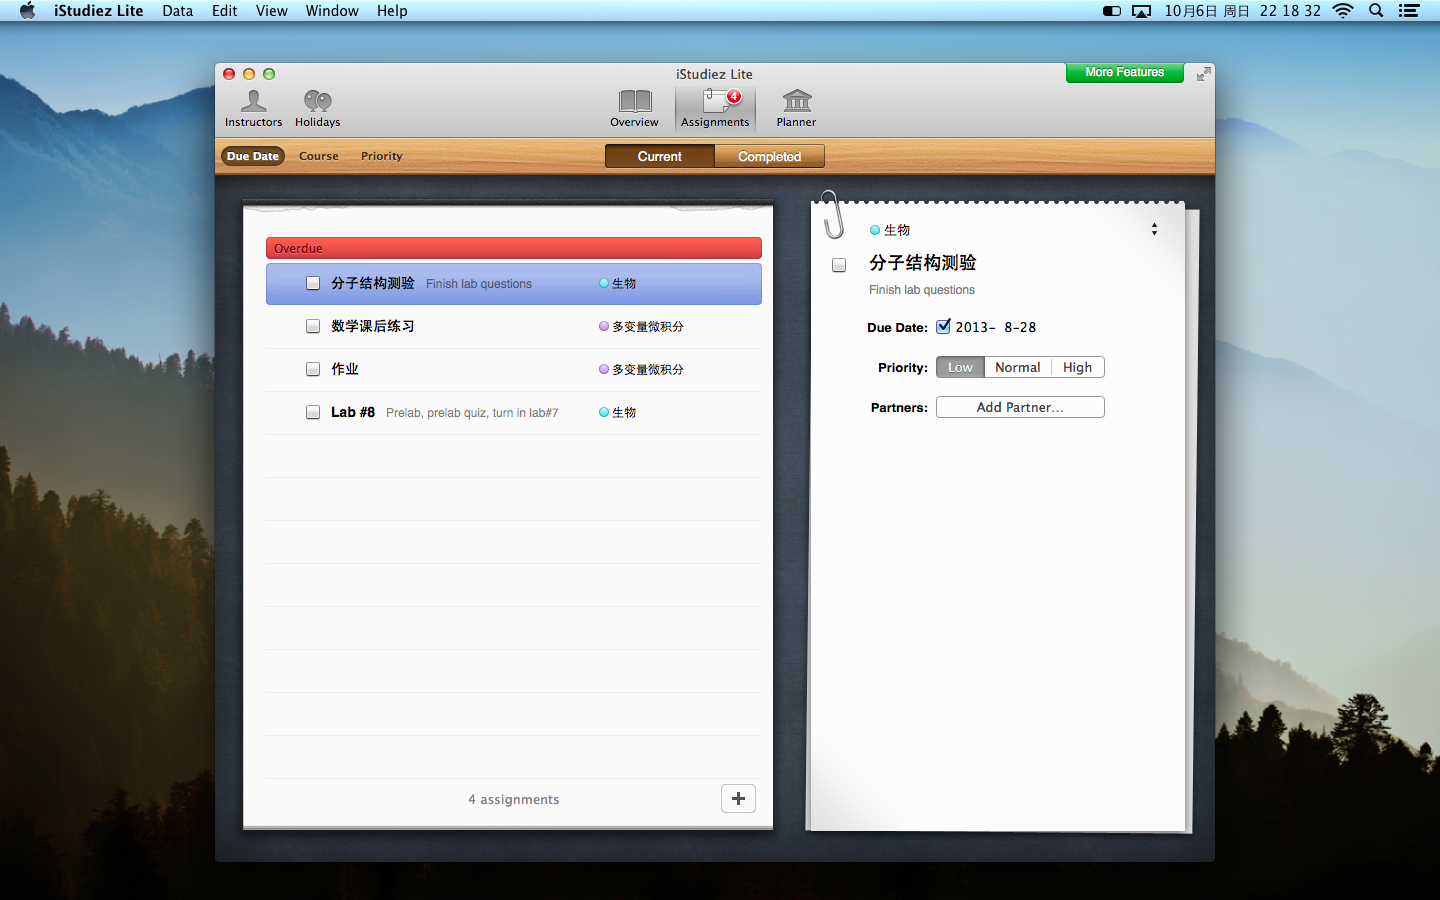Toggle the Due Date checkbox

coord(943,326)
